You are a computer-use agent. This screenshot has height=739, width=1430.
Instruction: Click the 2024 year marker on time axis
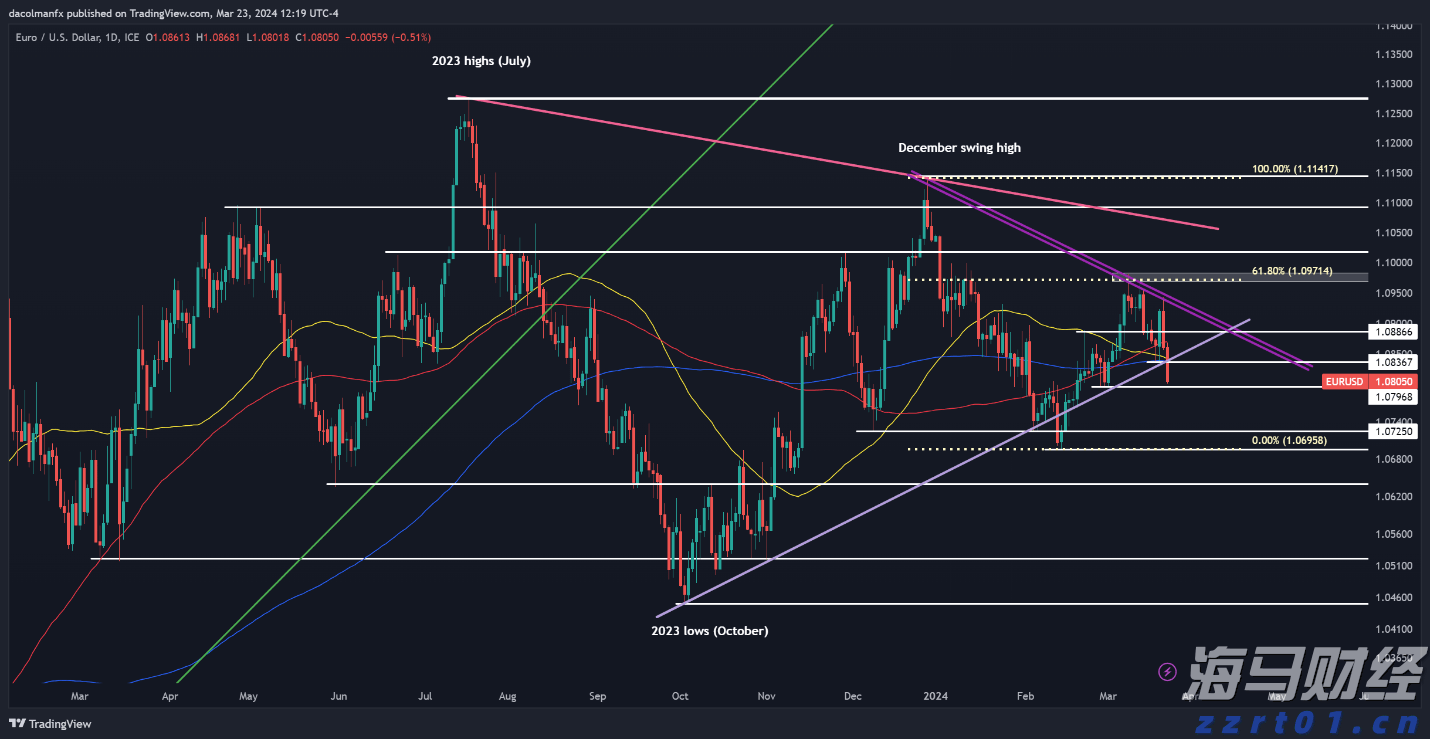pos(936,695)
